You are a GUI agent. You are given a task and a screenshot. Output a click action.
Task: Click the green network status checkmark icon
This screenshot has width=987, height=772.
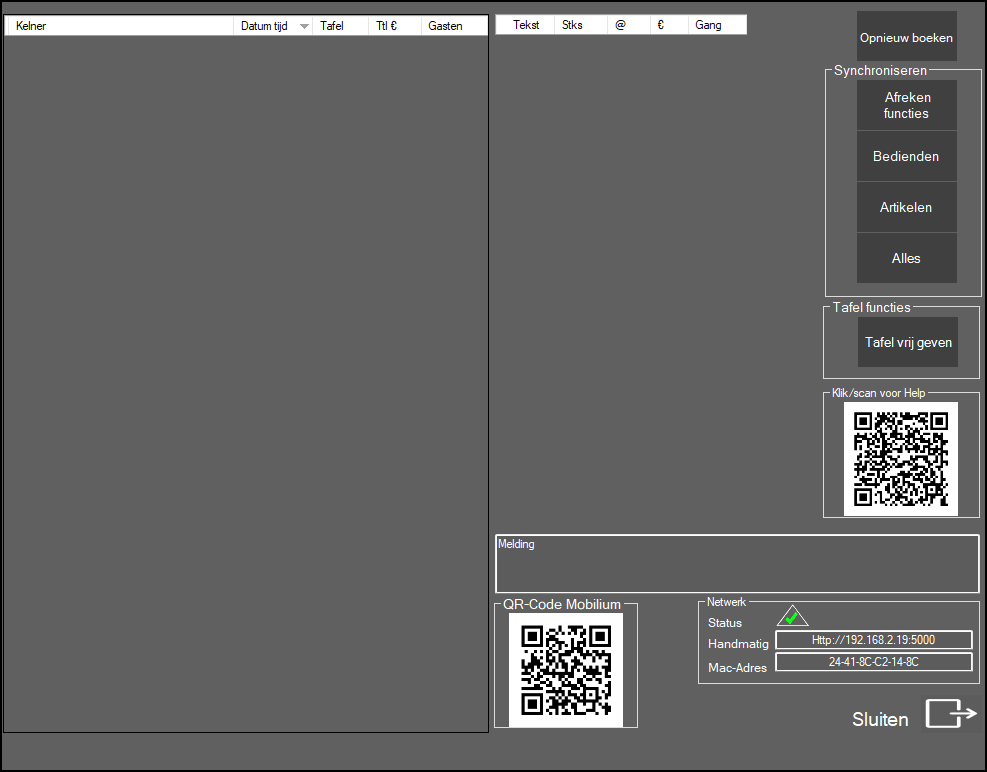click(792, 616)
